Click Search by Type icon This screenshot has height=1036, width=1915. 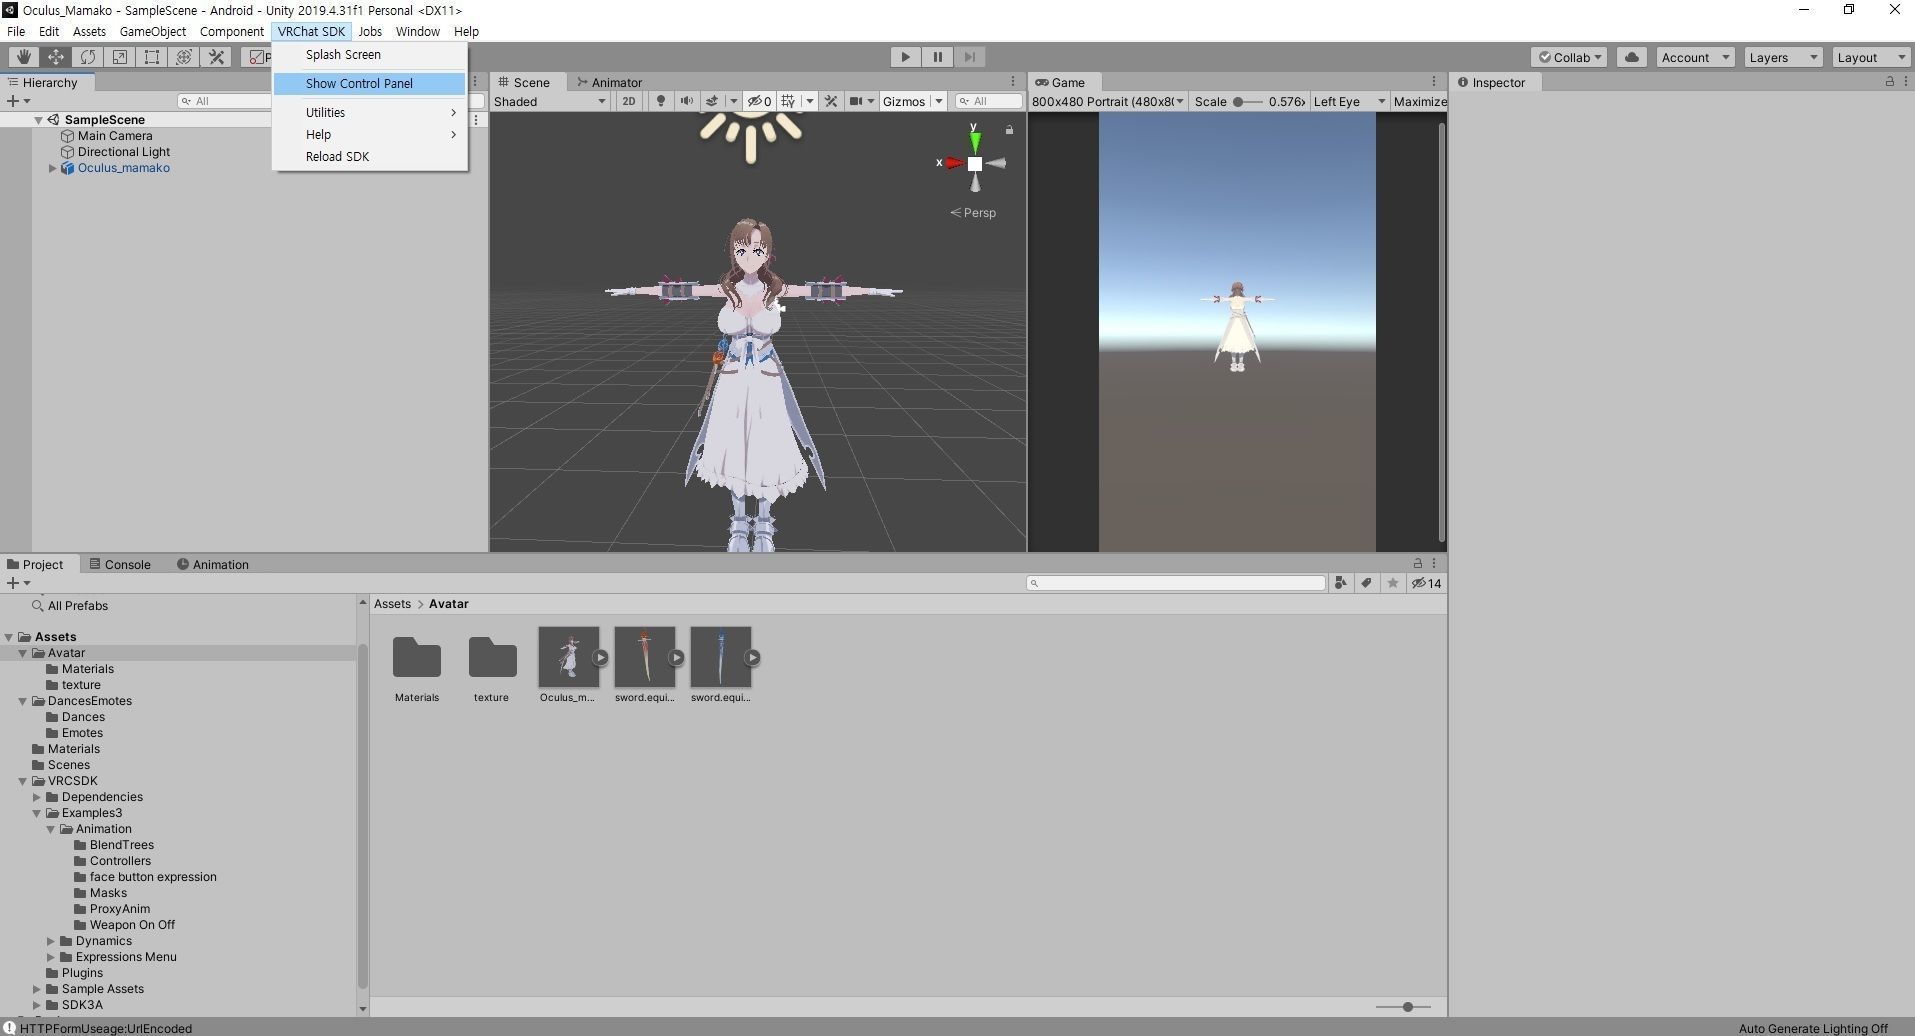[1340, 583]
